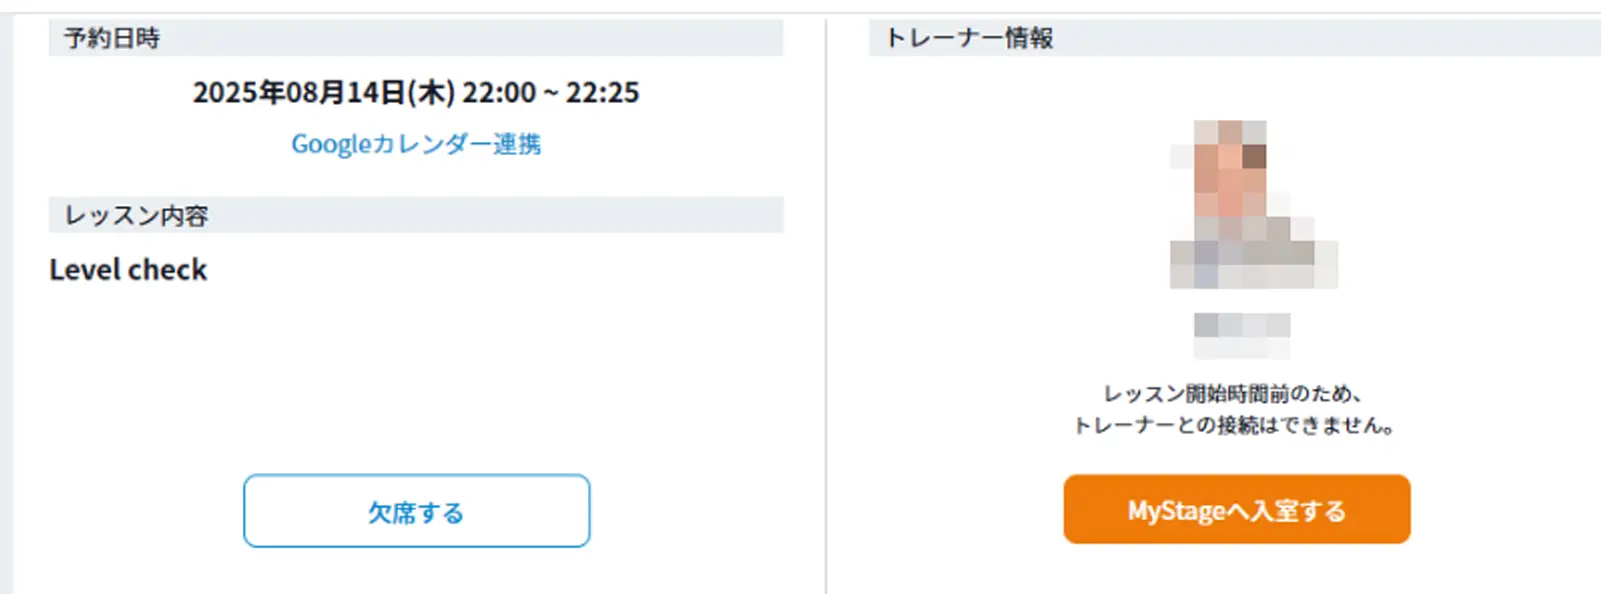The image size is (1601, 594).
Task: Click the vertical divider between the two panels
Action: coord(826,300)
